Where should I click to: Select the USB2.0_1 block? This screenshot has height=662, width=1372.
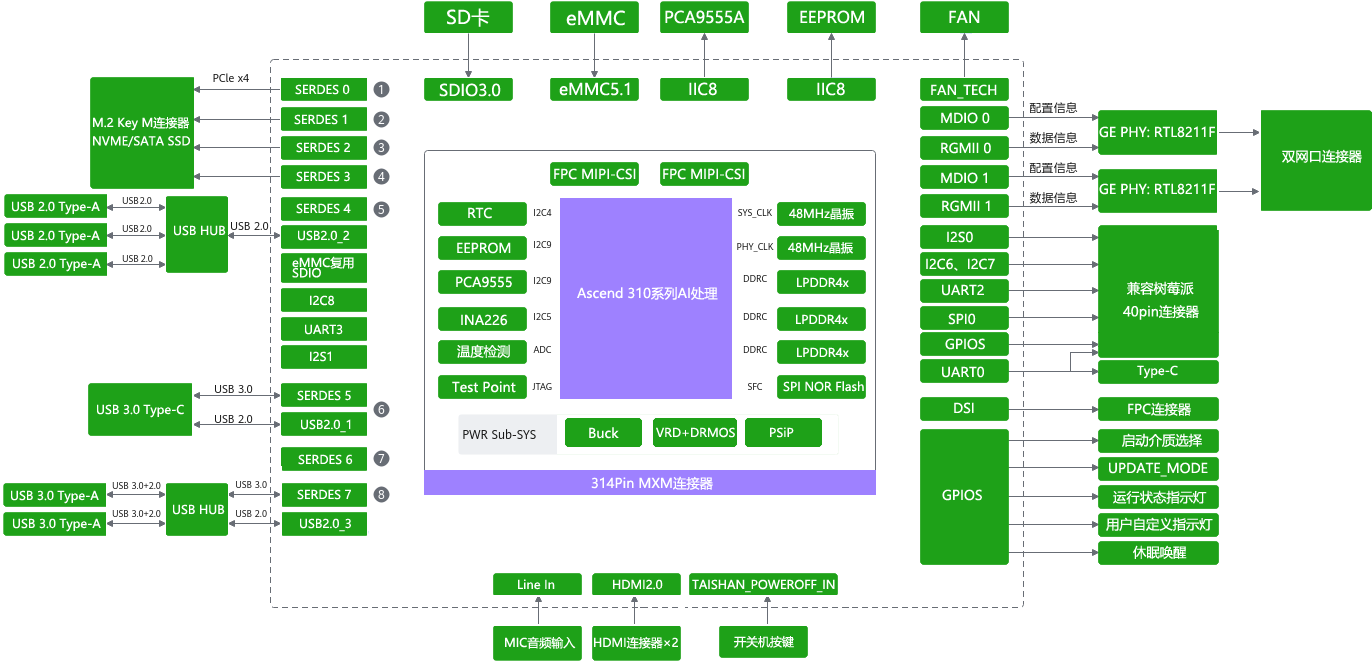[x=323, y=424]
